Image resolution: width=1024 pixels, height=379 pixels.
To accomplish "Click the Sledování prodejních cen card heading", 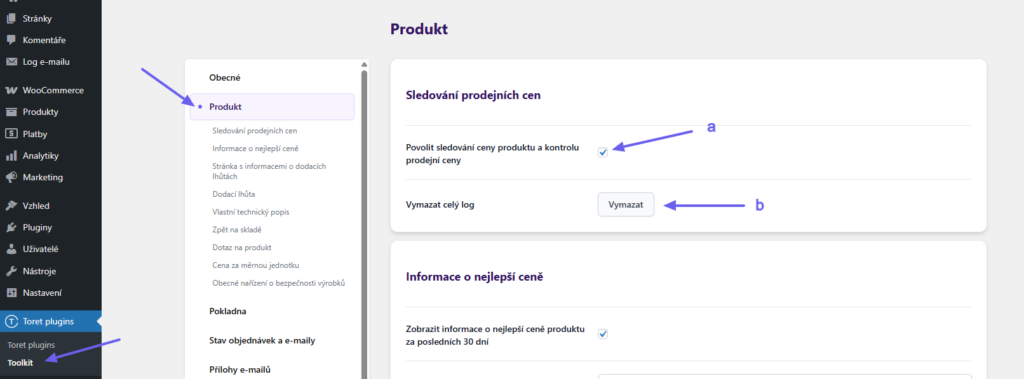I will pos(473,95).
